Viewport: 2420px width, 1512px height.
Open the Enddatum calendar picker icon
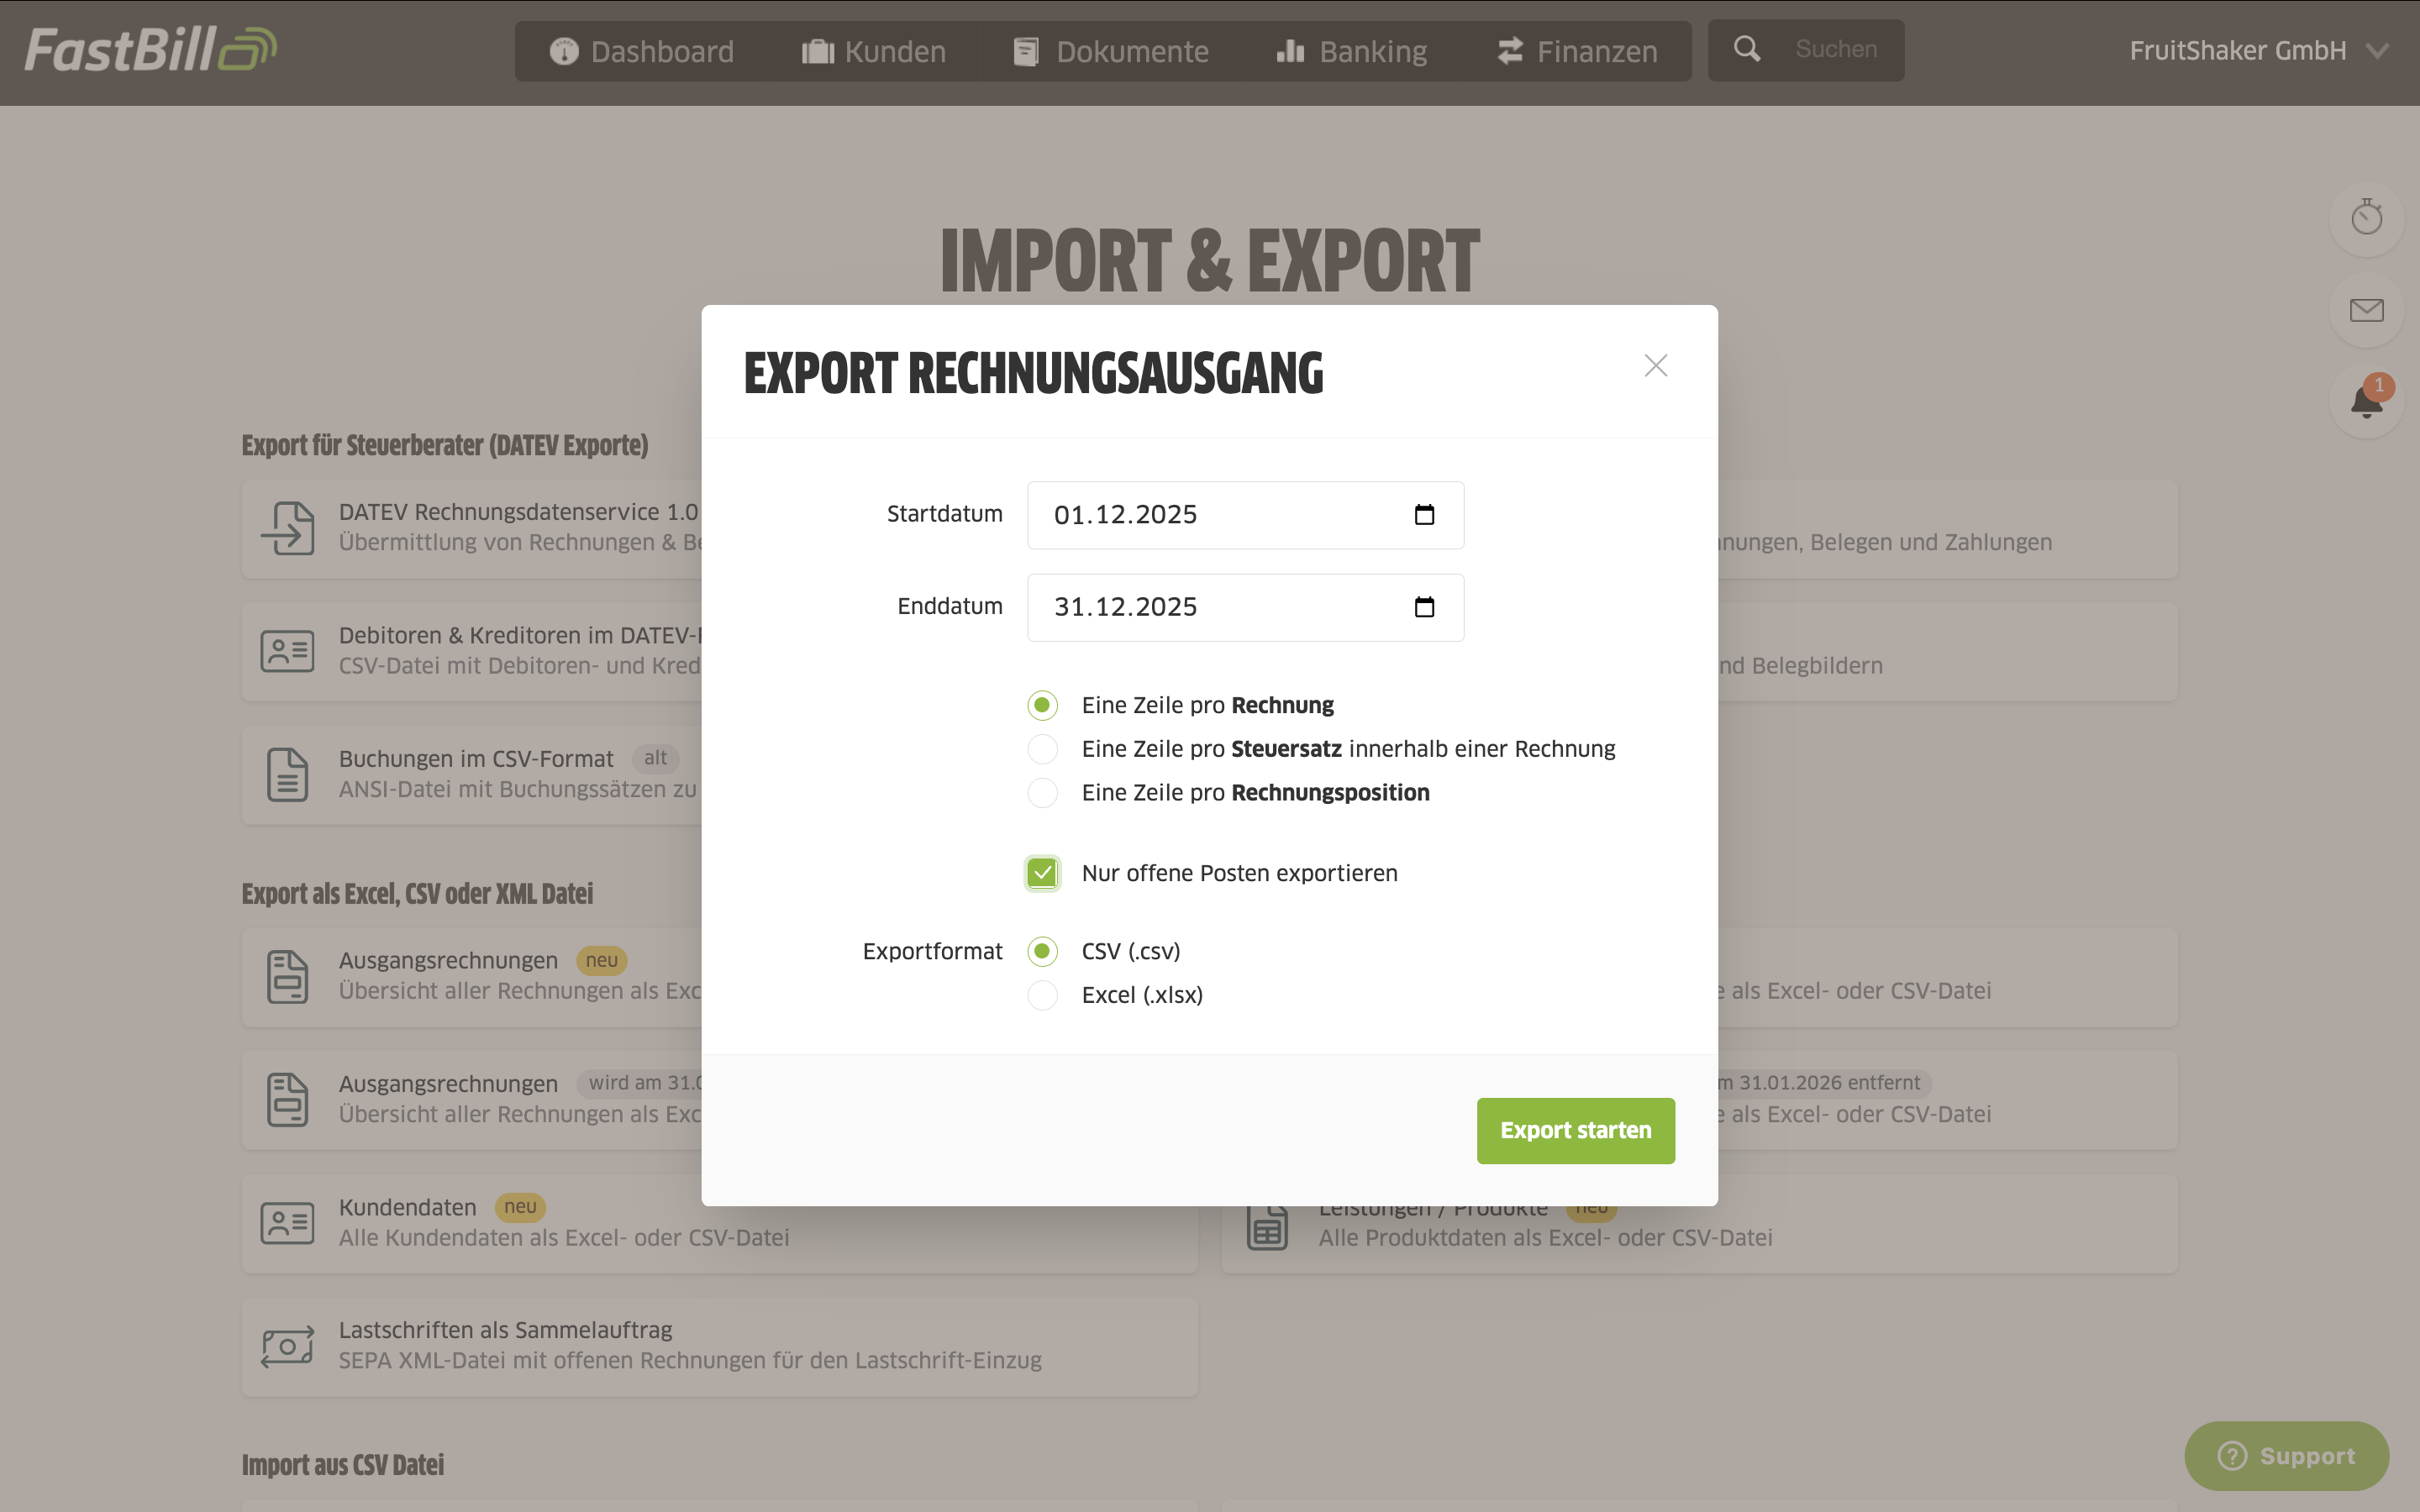click(1424, 607)
